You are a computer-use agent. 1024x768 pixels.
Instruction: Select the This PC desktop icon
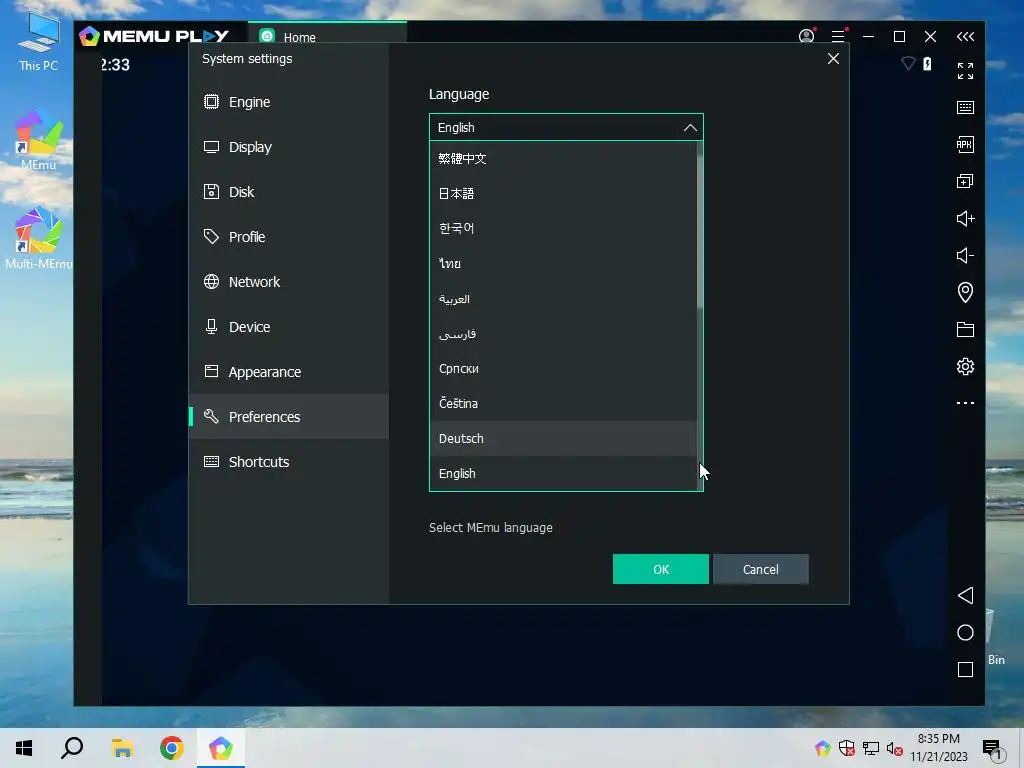tap(38, 40)
